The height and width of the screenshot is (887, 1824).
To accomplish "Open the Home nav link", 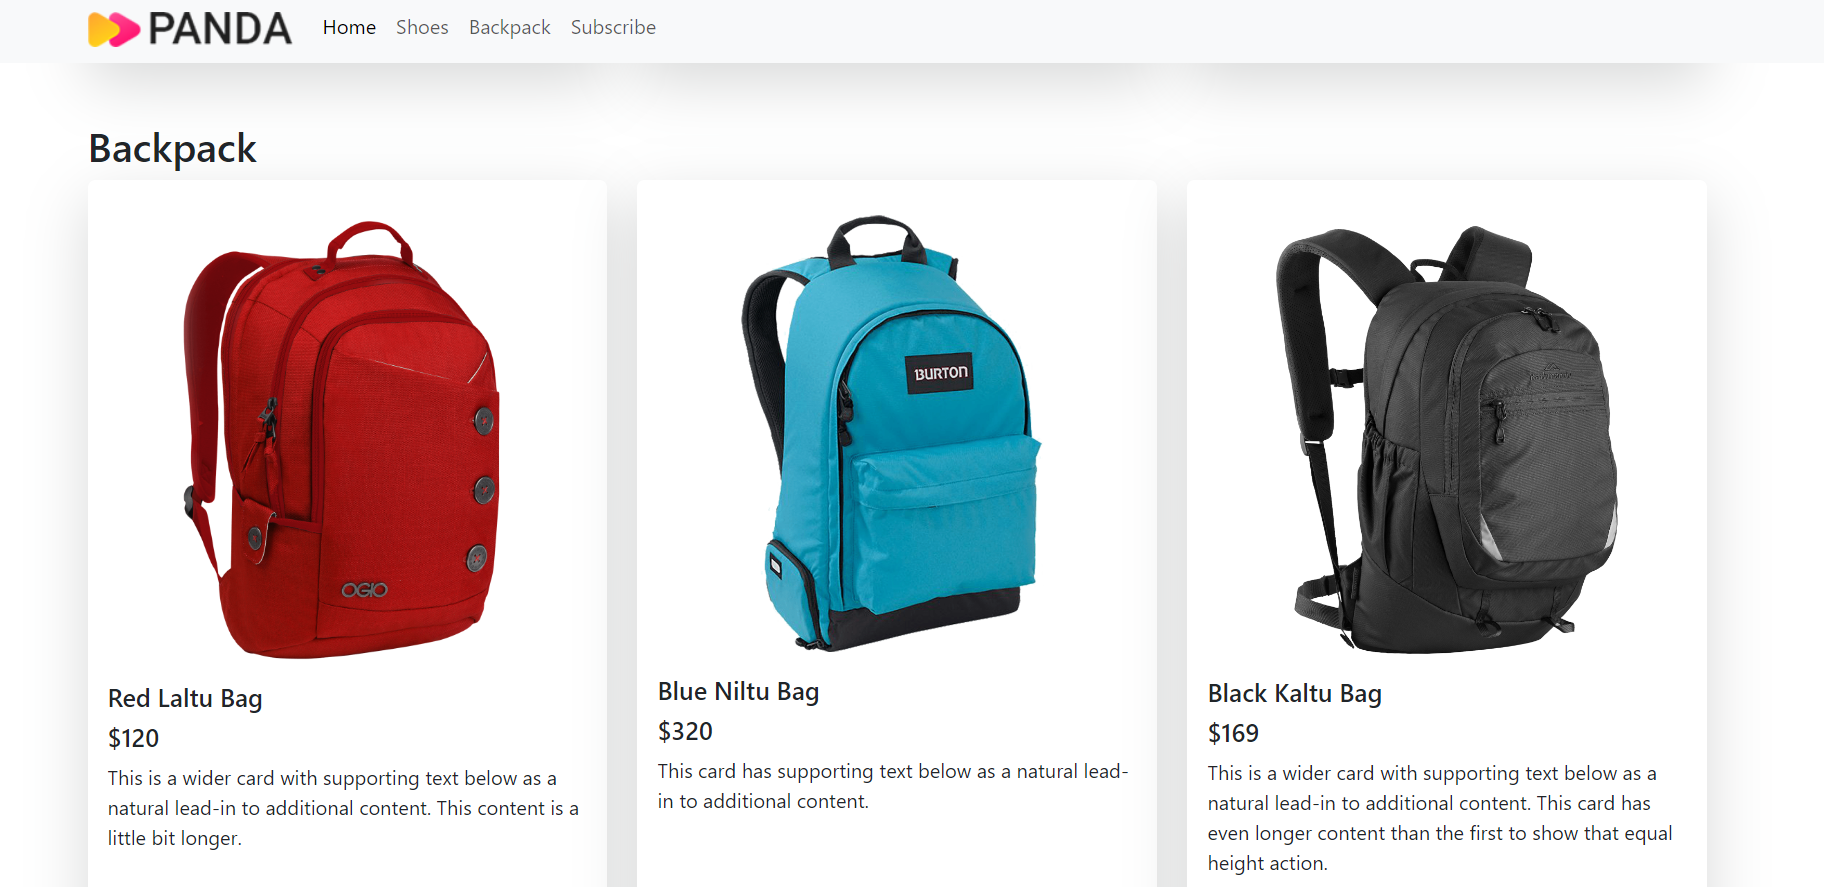I will [349, 27].
